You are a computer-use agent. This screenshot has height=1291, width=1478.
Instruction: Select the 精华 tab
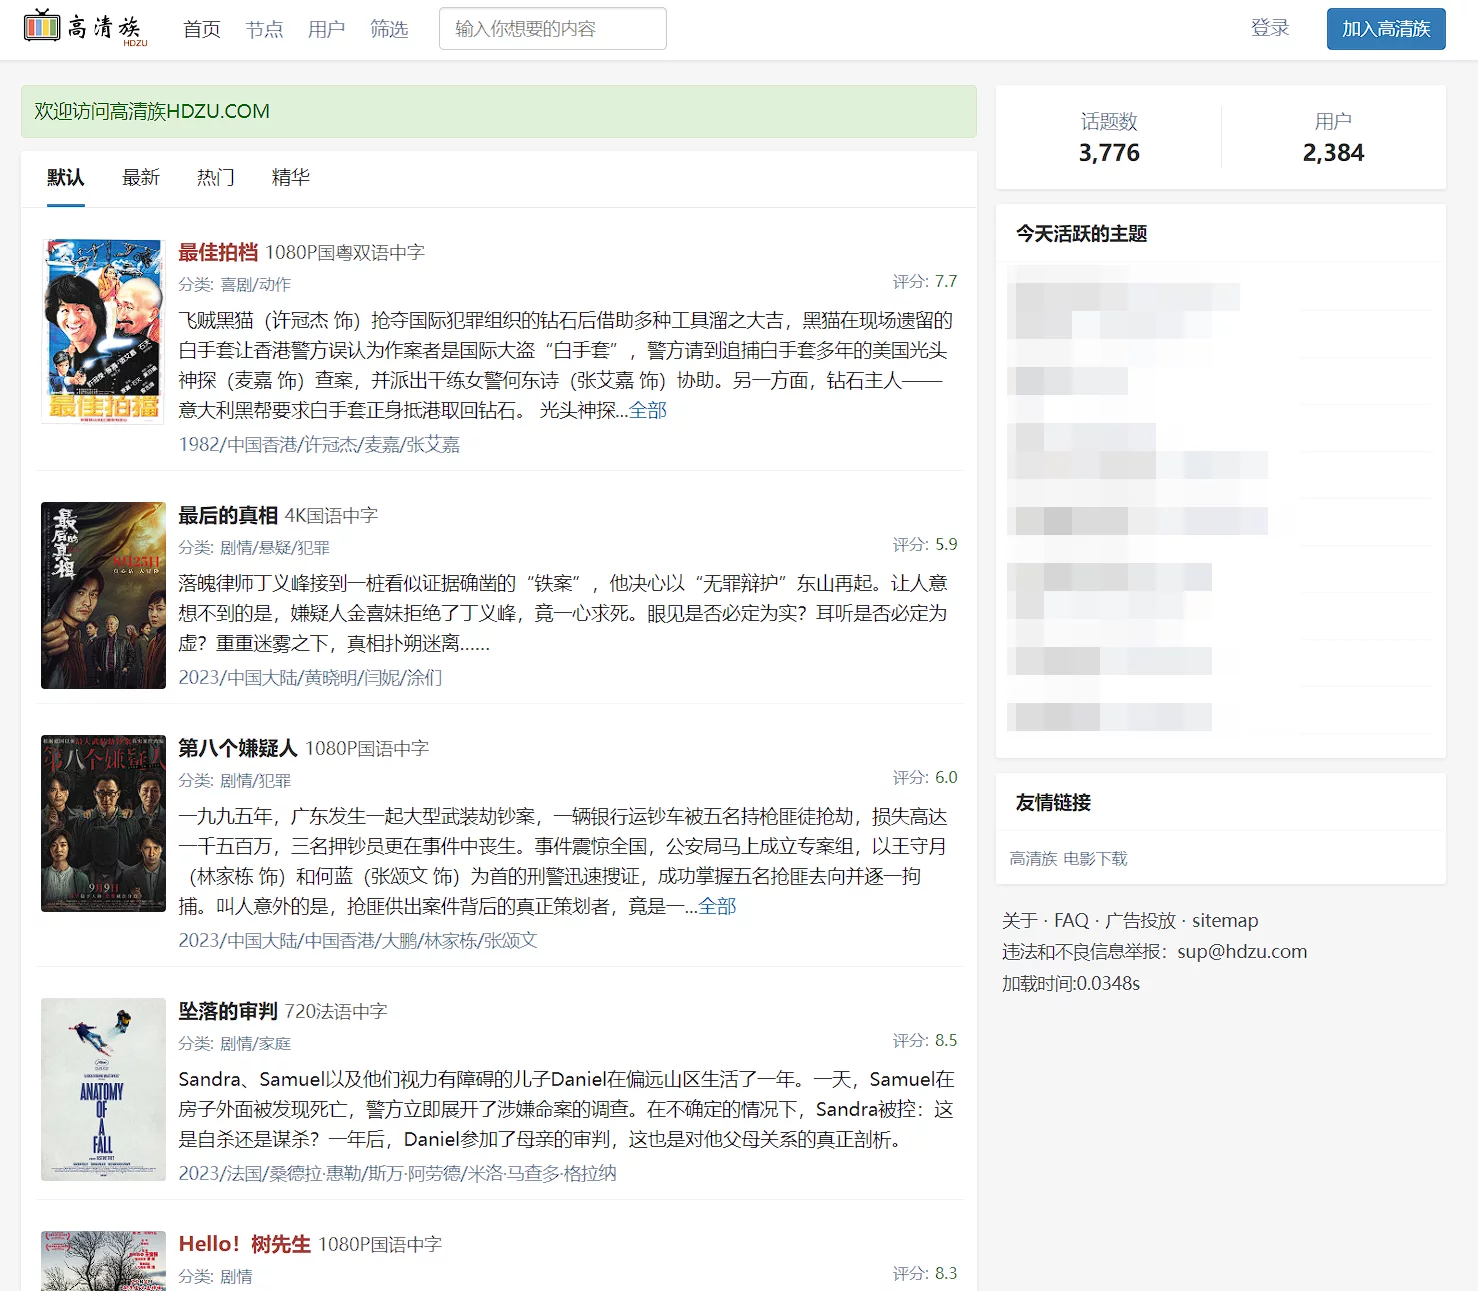[x=290, y=177]
